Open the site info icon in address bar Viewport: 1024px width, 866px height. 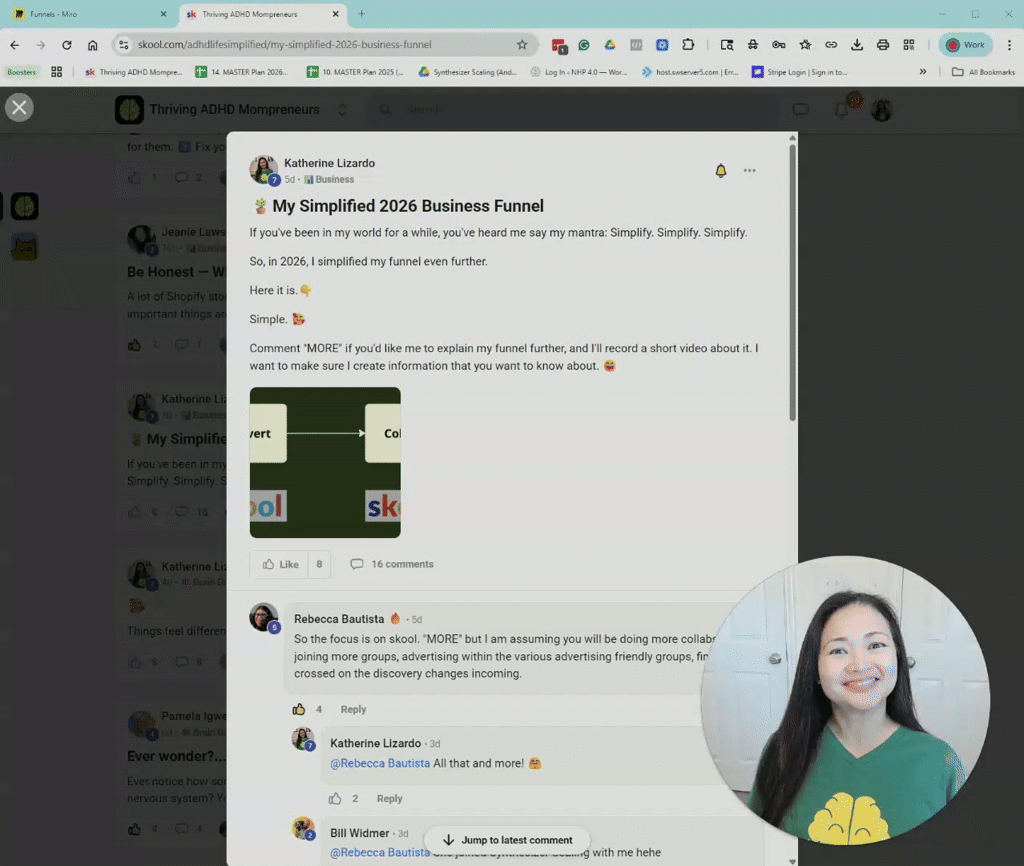coord(123,44)
